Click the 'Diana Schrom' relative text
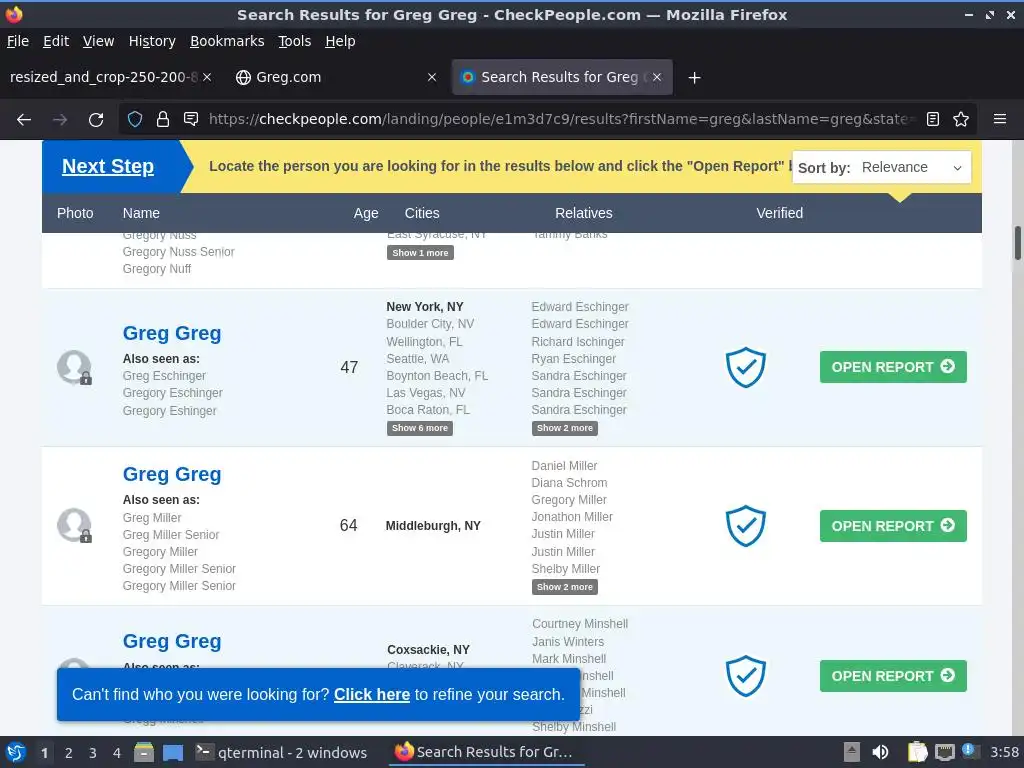 [569, 483]
